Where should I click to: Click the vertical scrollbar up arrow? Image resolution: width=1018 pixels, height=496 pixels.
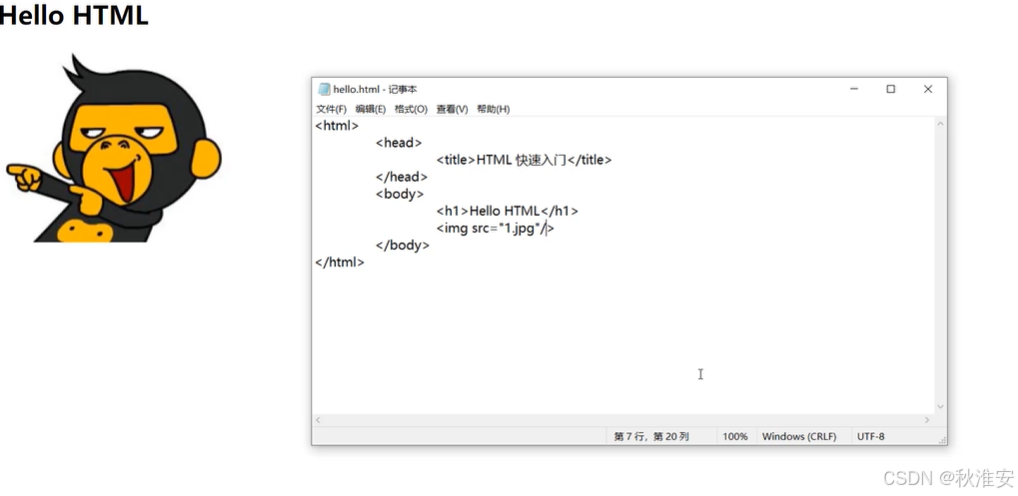pos(940,123)
